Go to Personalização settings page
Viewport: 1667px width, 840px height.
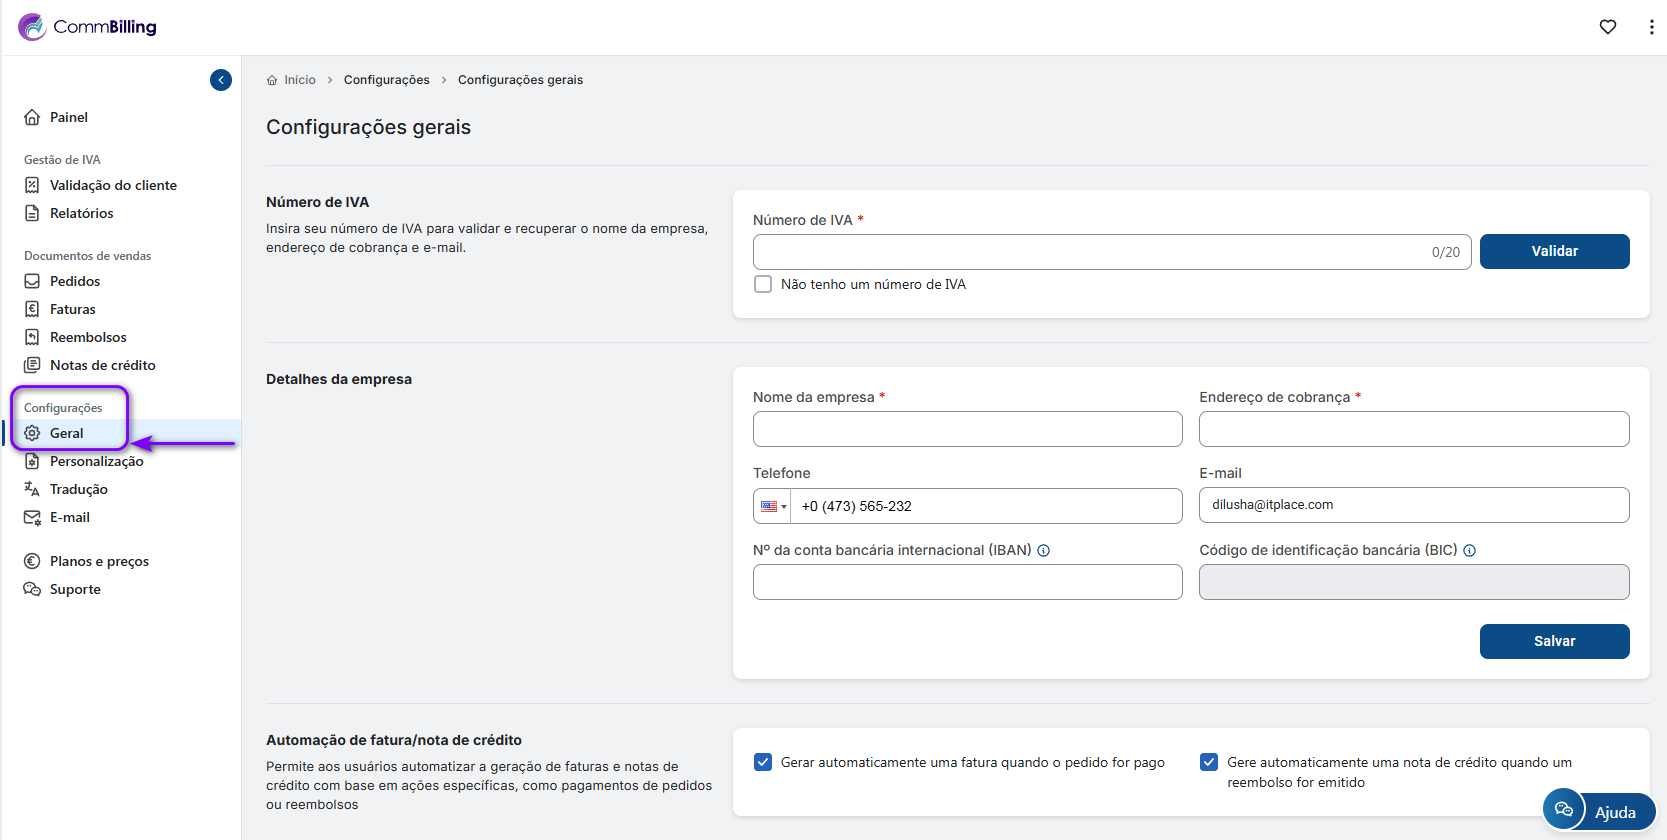pos(96,461)
